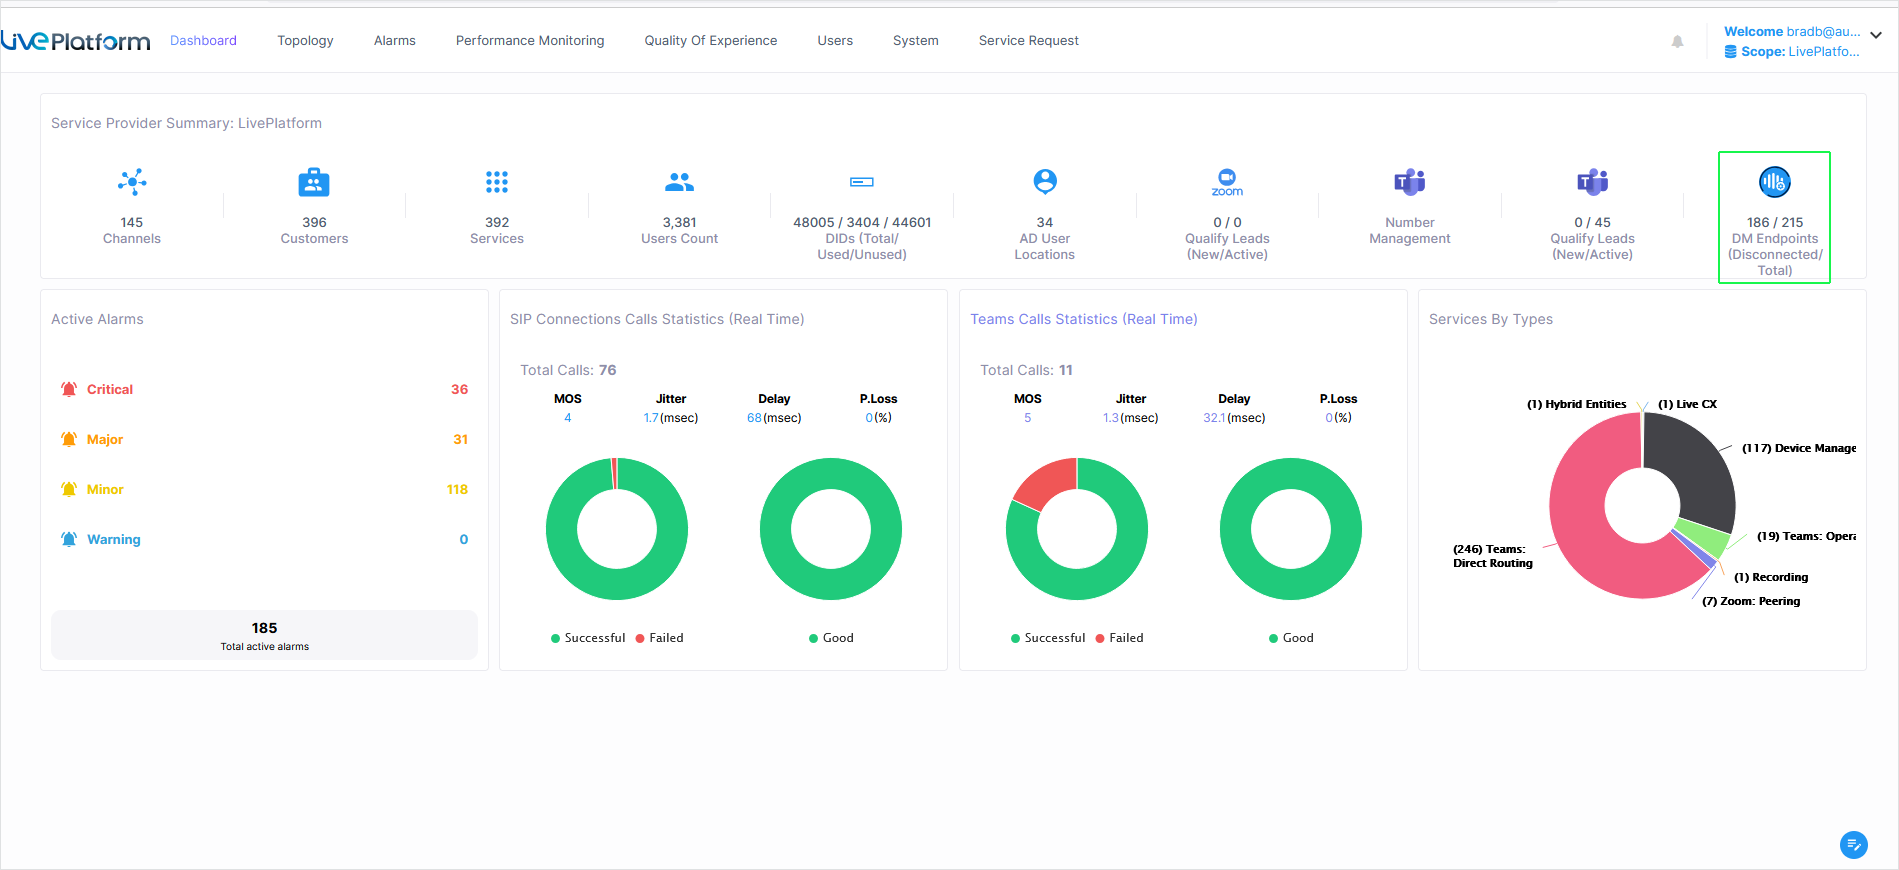Open the Topology menu
Image resolution: width=1899 pixels, height=870 pixels.
pos(305,41)
